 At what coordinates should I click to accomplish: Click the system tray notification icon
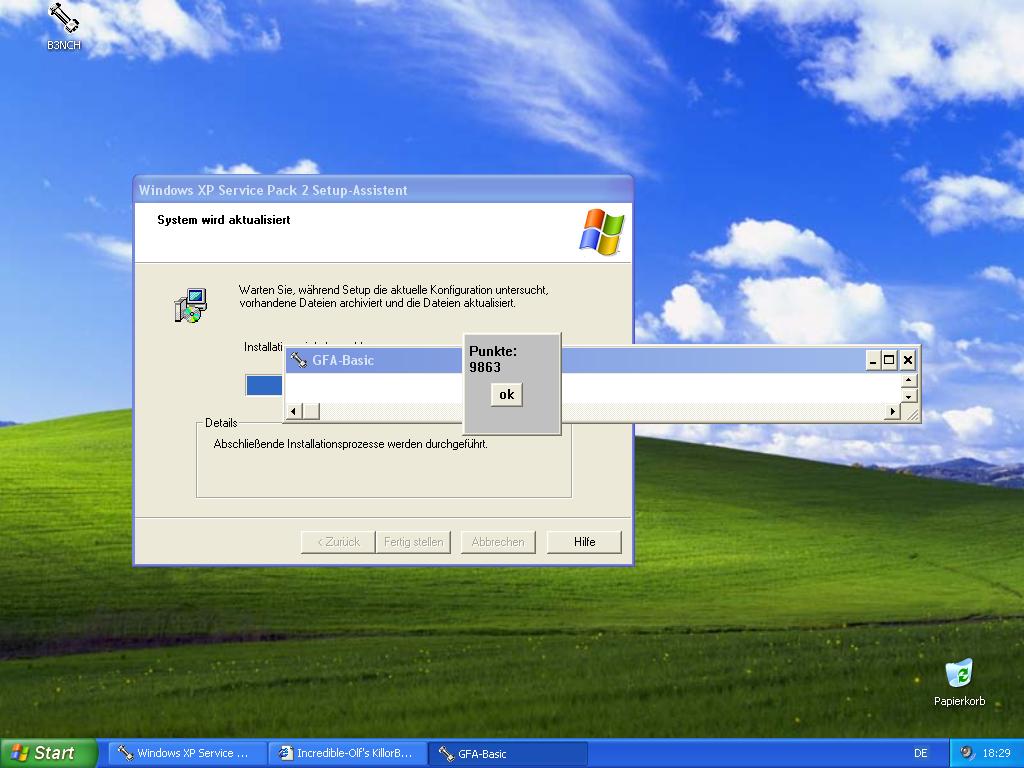coord(967,753)
